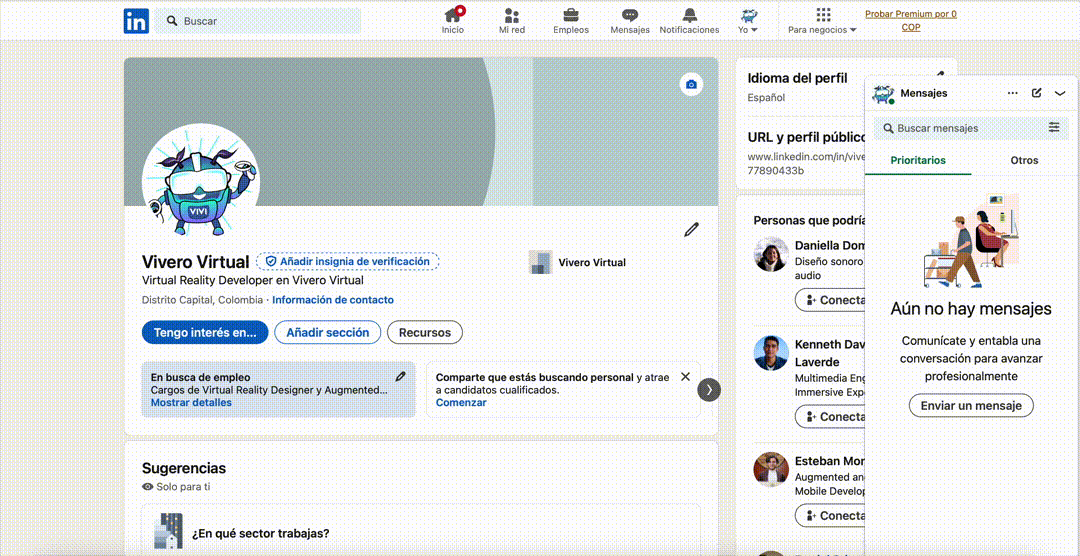Click the Buscar mensajes field
The width and height of the screenshot is (1080, 556).
click(959, 128)
